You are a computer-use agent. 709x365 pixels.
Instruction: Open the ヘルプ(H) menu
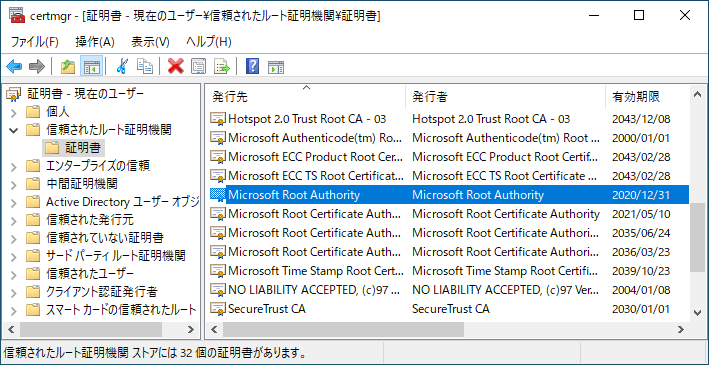pos(209,42)
